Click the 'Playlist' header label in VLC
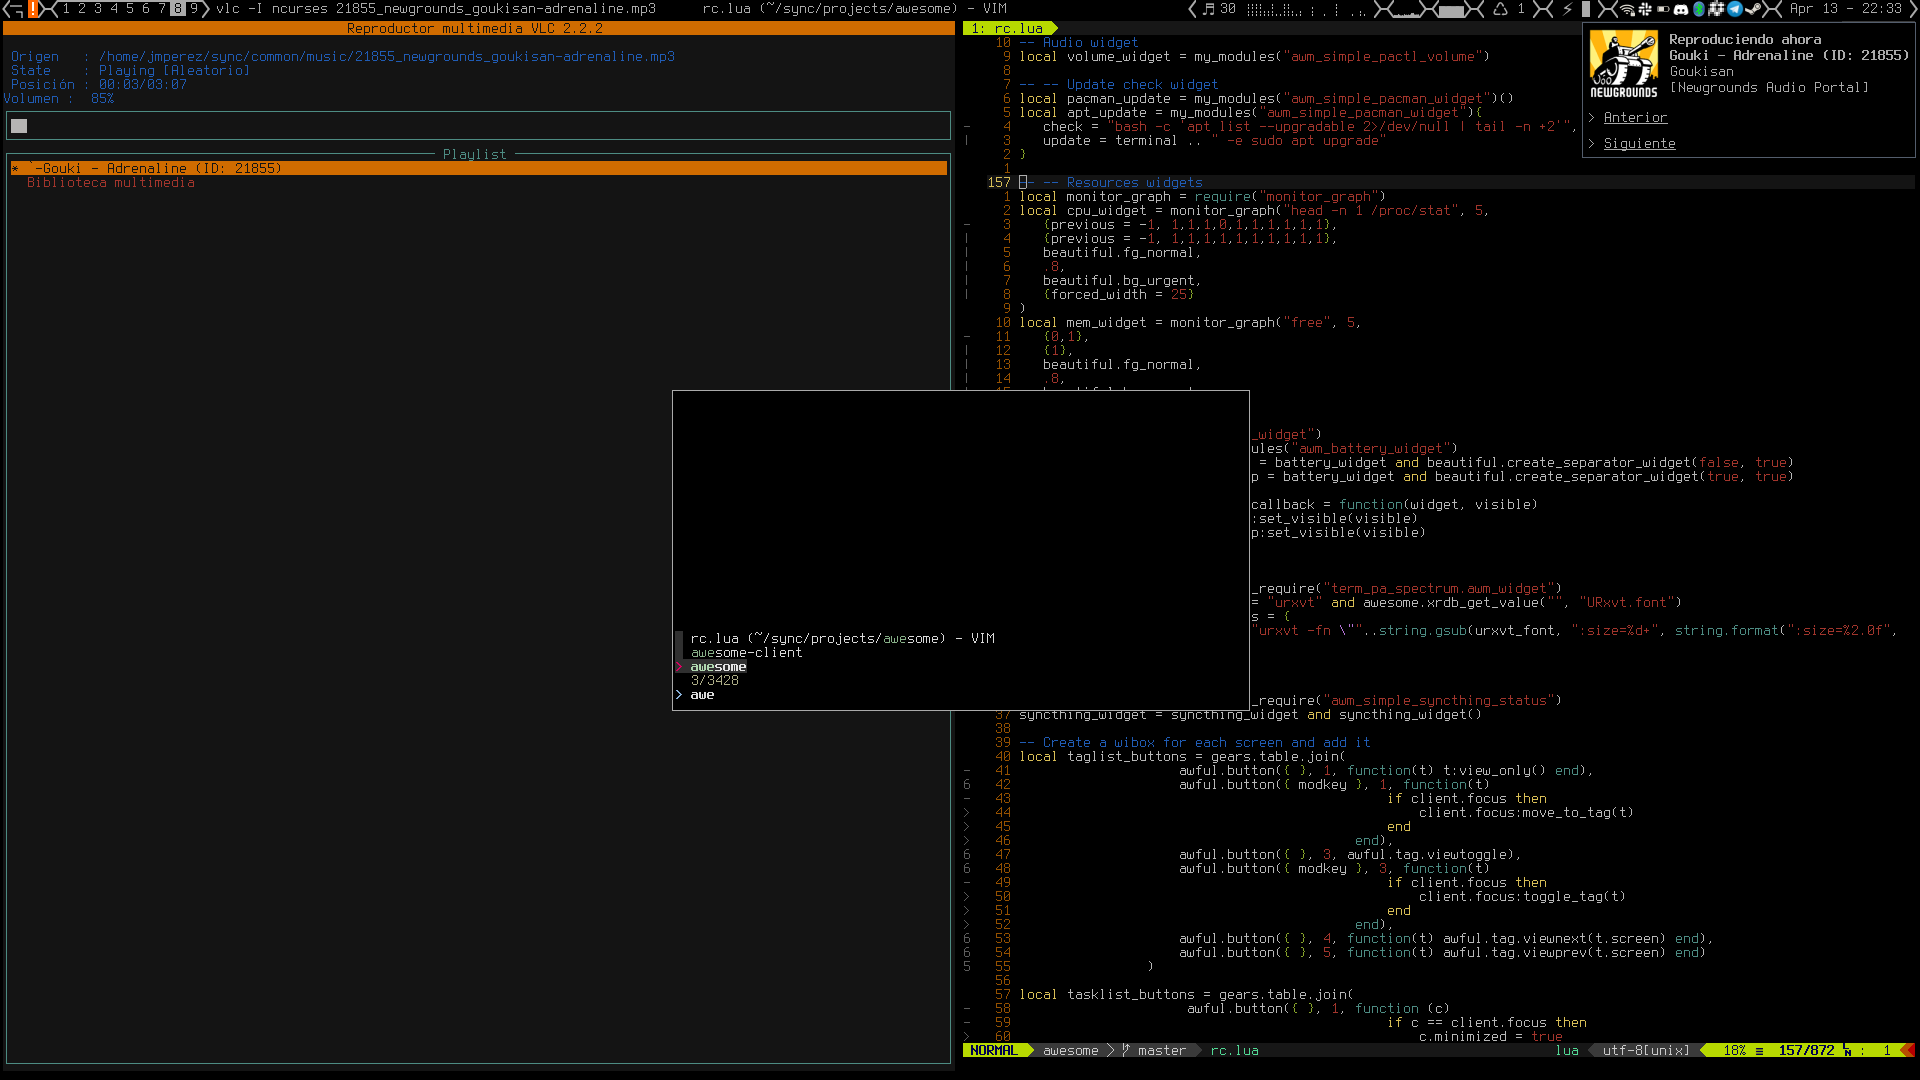This screenshot has width=1920, height=1080. (474, 155)
